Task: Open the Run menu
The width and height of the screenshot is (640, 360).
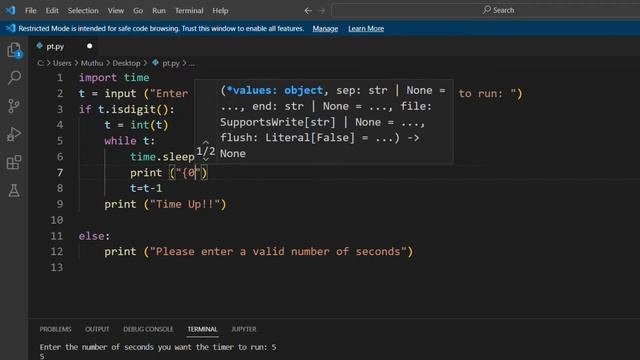Action: (x=159, y=11)
